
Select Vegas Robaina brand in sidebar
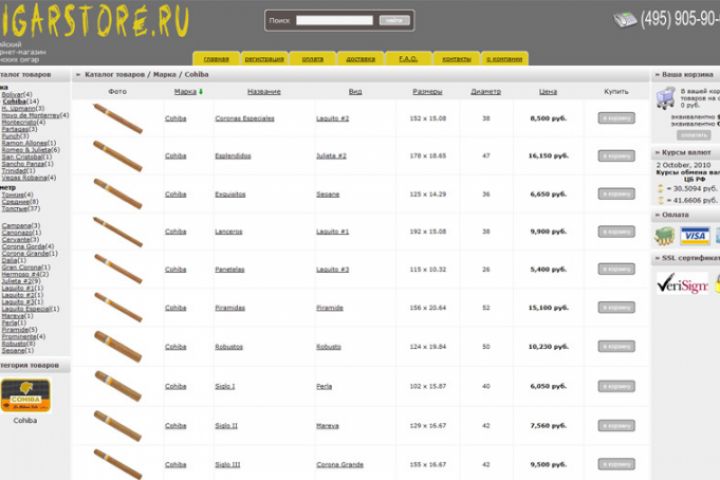(24, 178)
